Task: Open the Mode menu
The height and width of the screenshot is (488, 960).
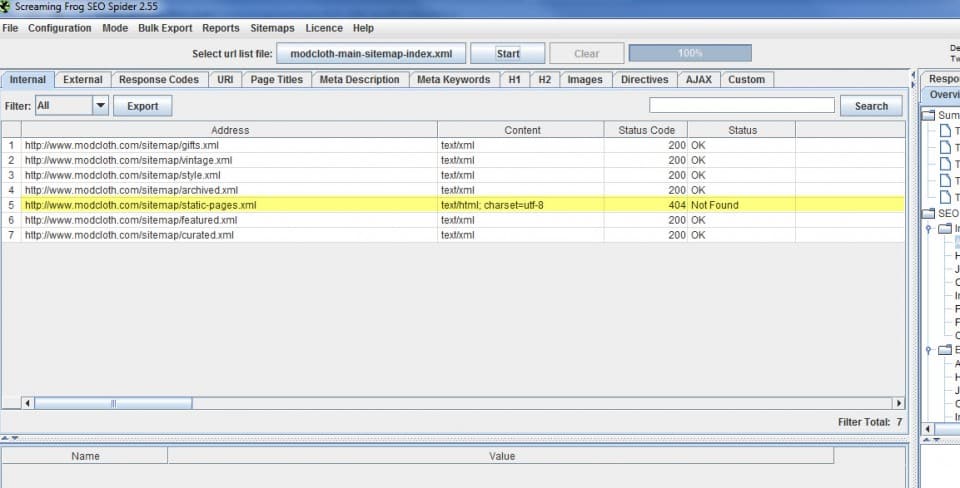Action: click(x=115, y=28)
